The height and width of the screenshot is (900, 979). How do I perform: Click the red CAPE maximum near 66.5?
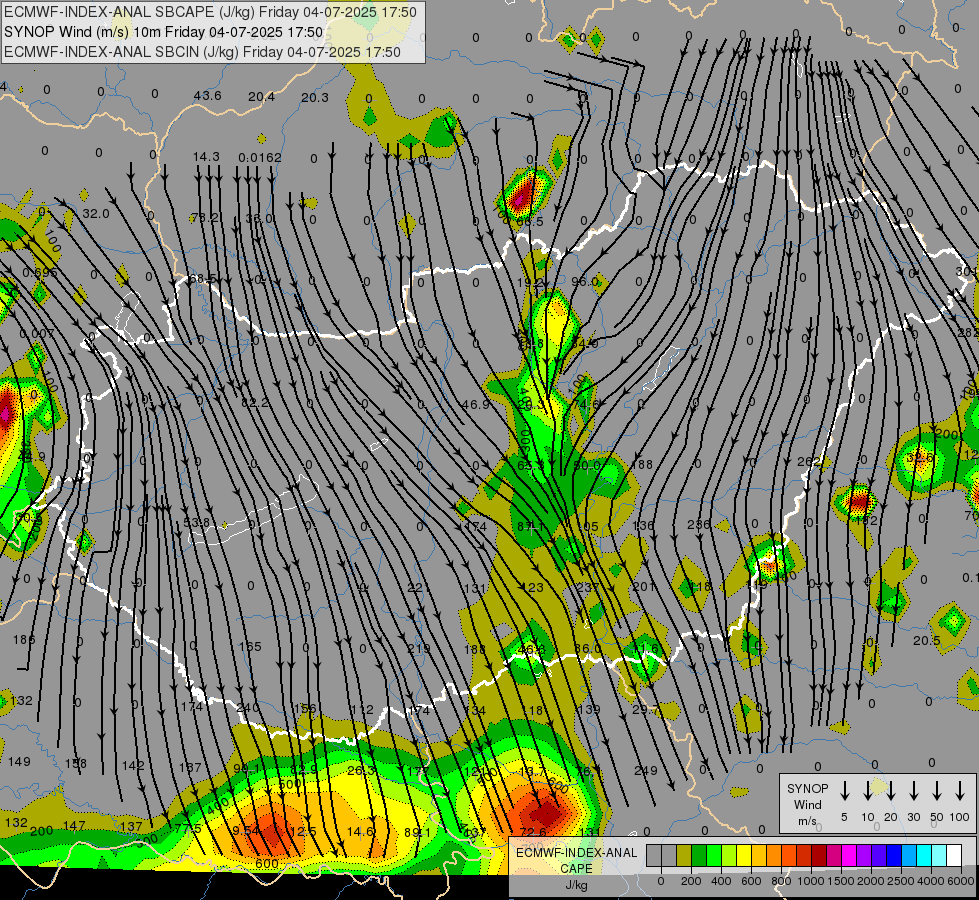tap(522, 195)
